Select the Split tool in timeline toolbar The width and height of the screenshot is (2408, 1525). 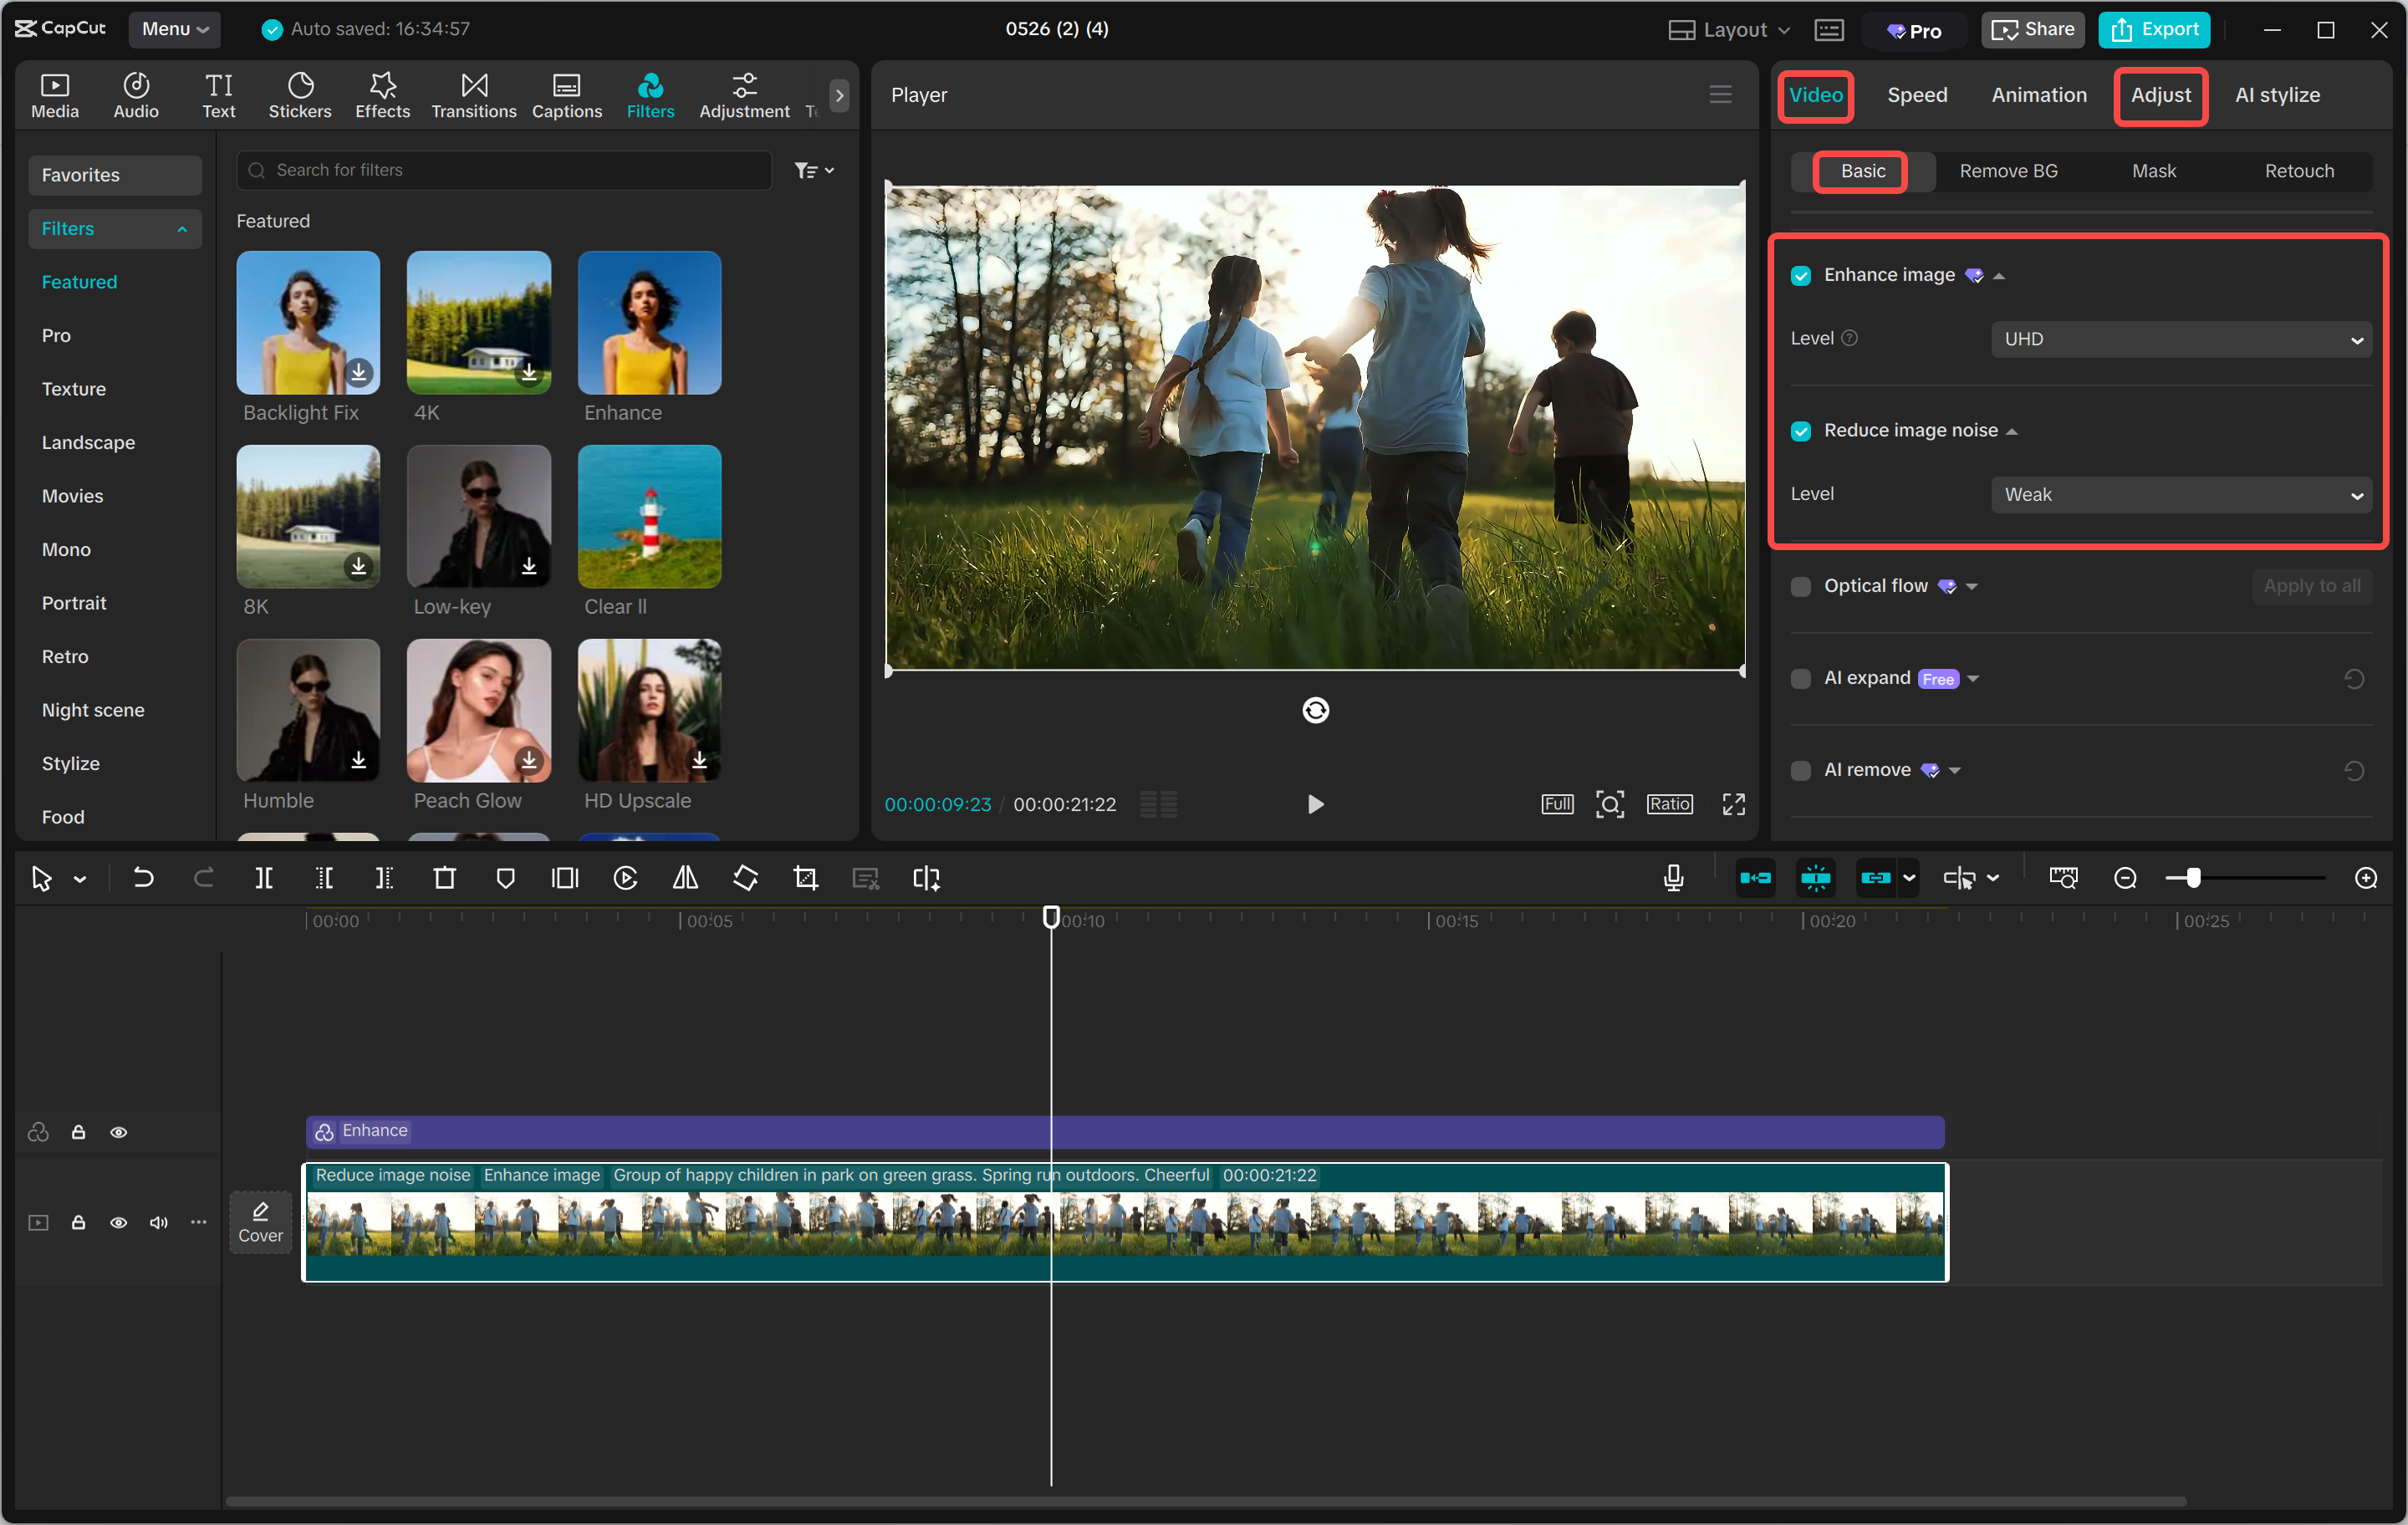click(264, 878)
